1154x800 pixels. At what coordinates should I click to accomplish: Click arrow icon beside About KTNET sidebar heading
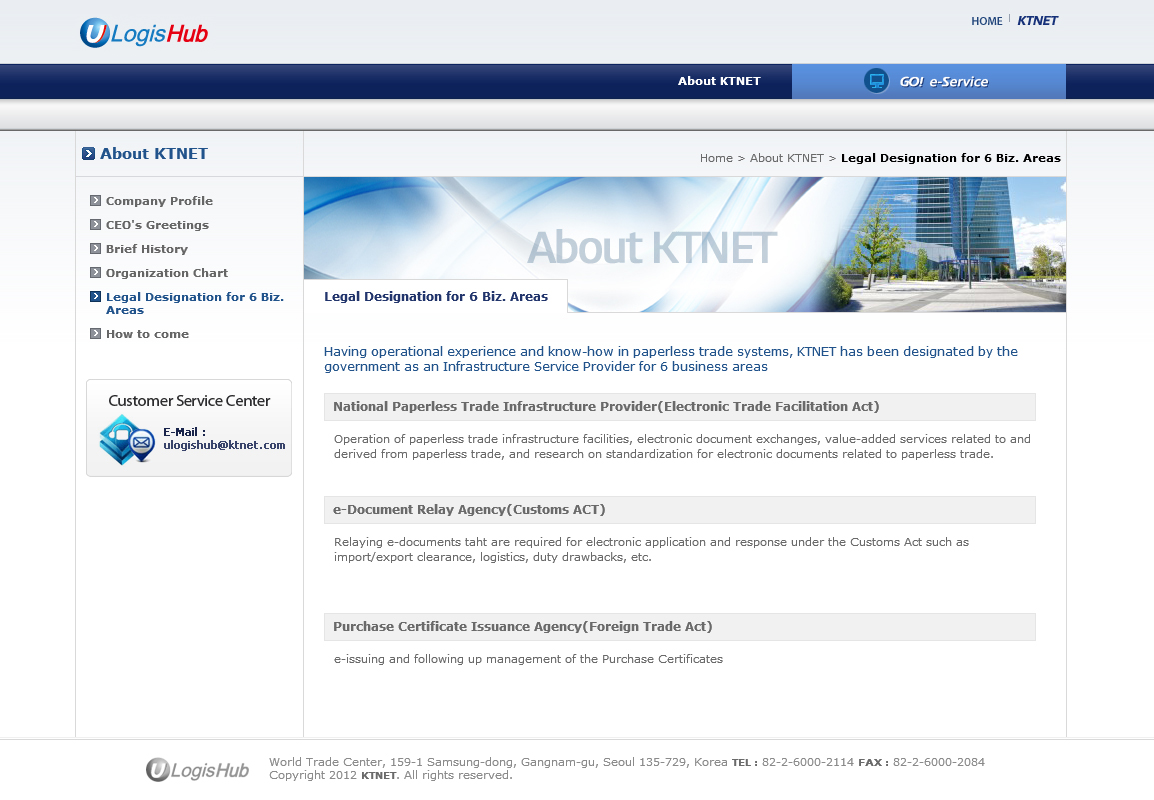(x=89, y=154)
